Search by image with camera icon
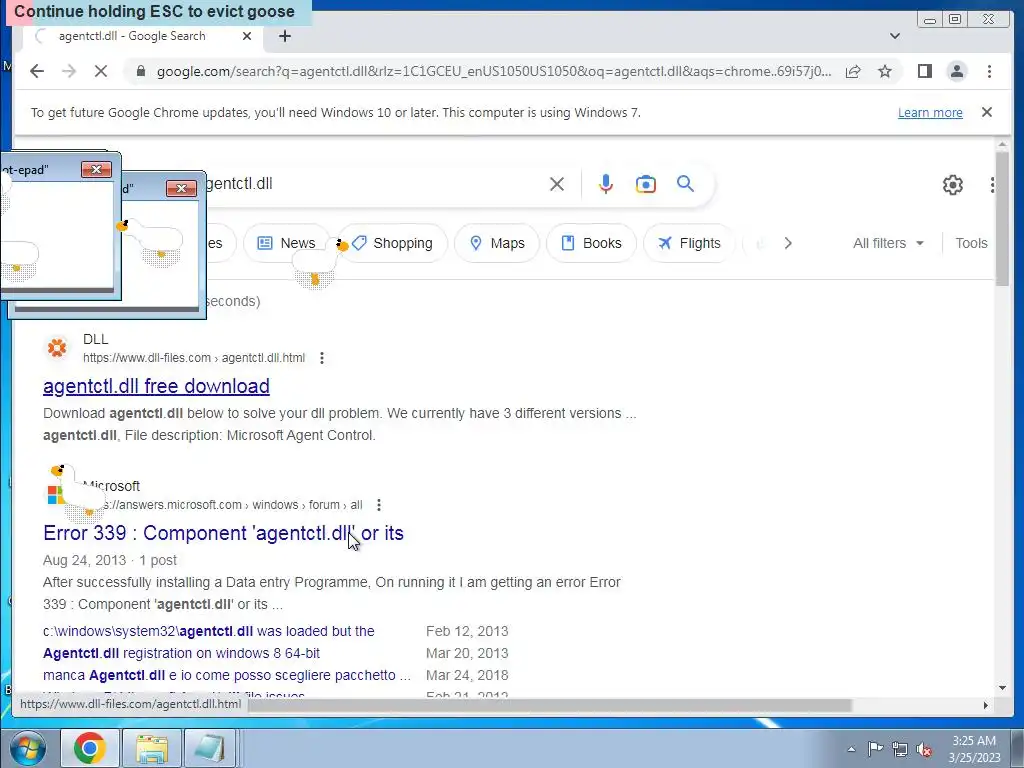This screenshot has width=1024, height=768. tap(645, 184)
